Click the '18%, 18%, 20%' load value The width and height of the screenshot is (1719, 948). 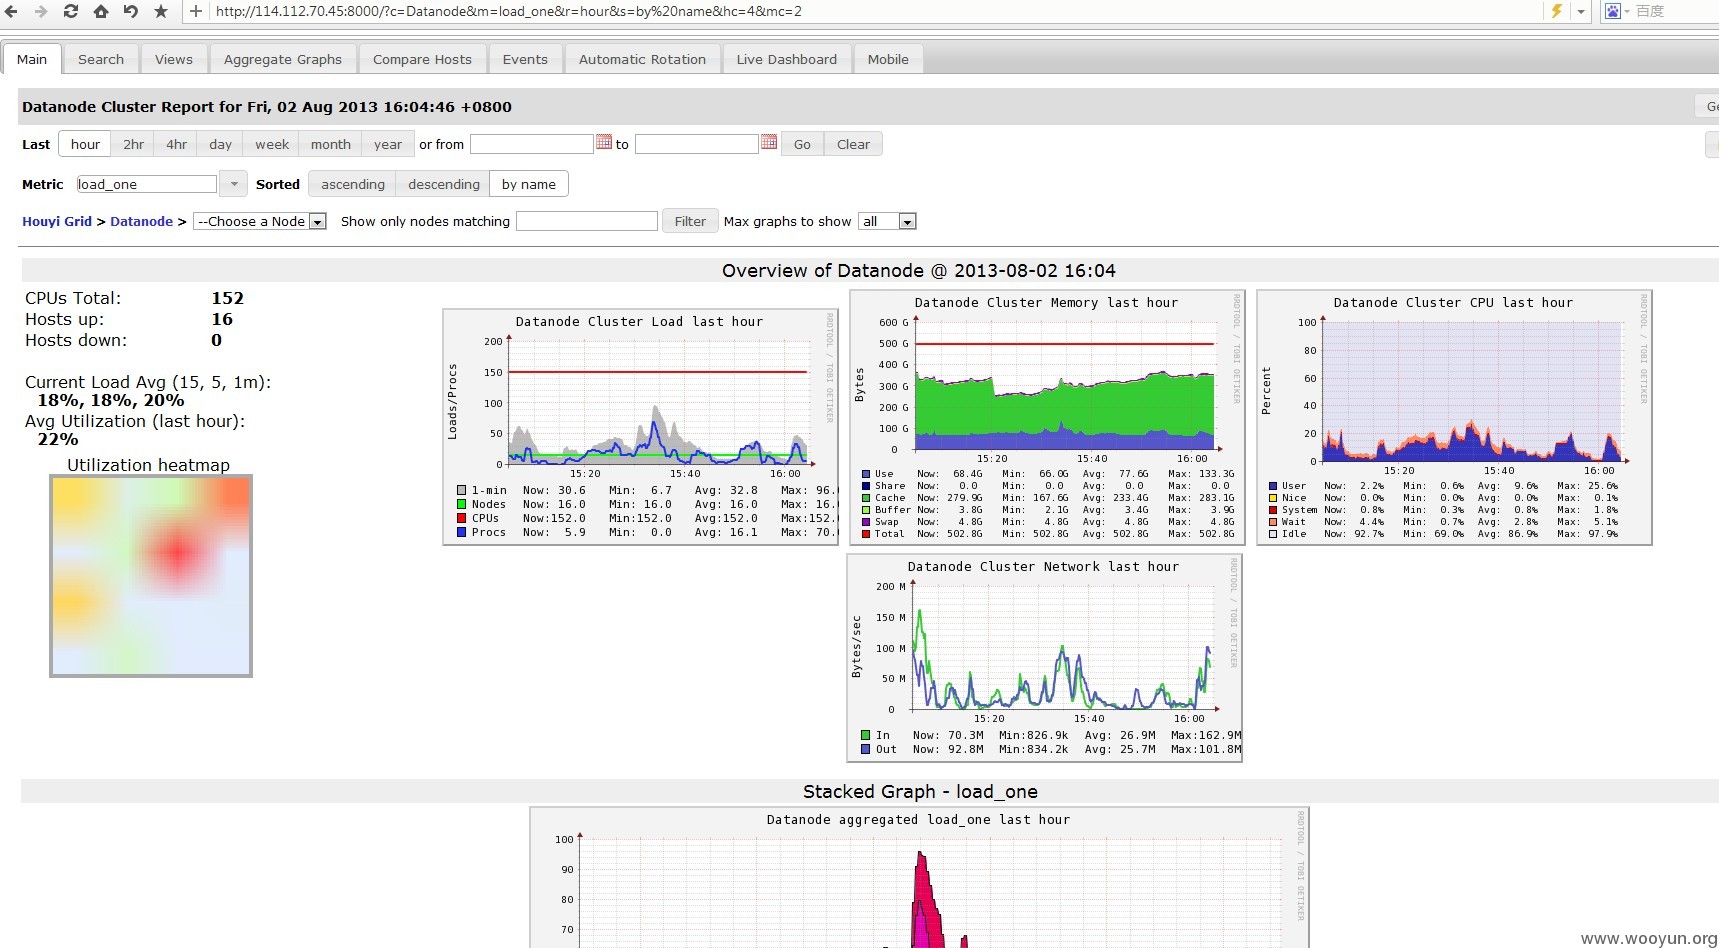111,400
